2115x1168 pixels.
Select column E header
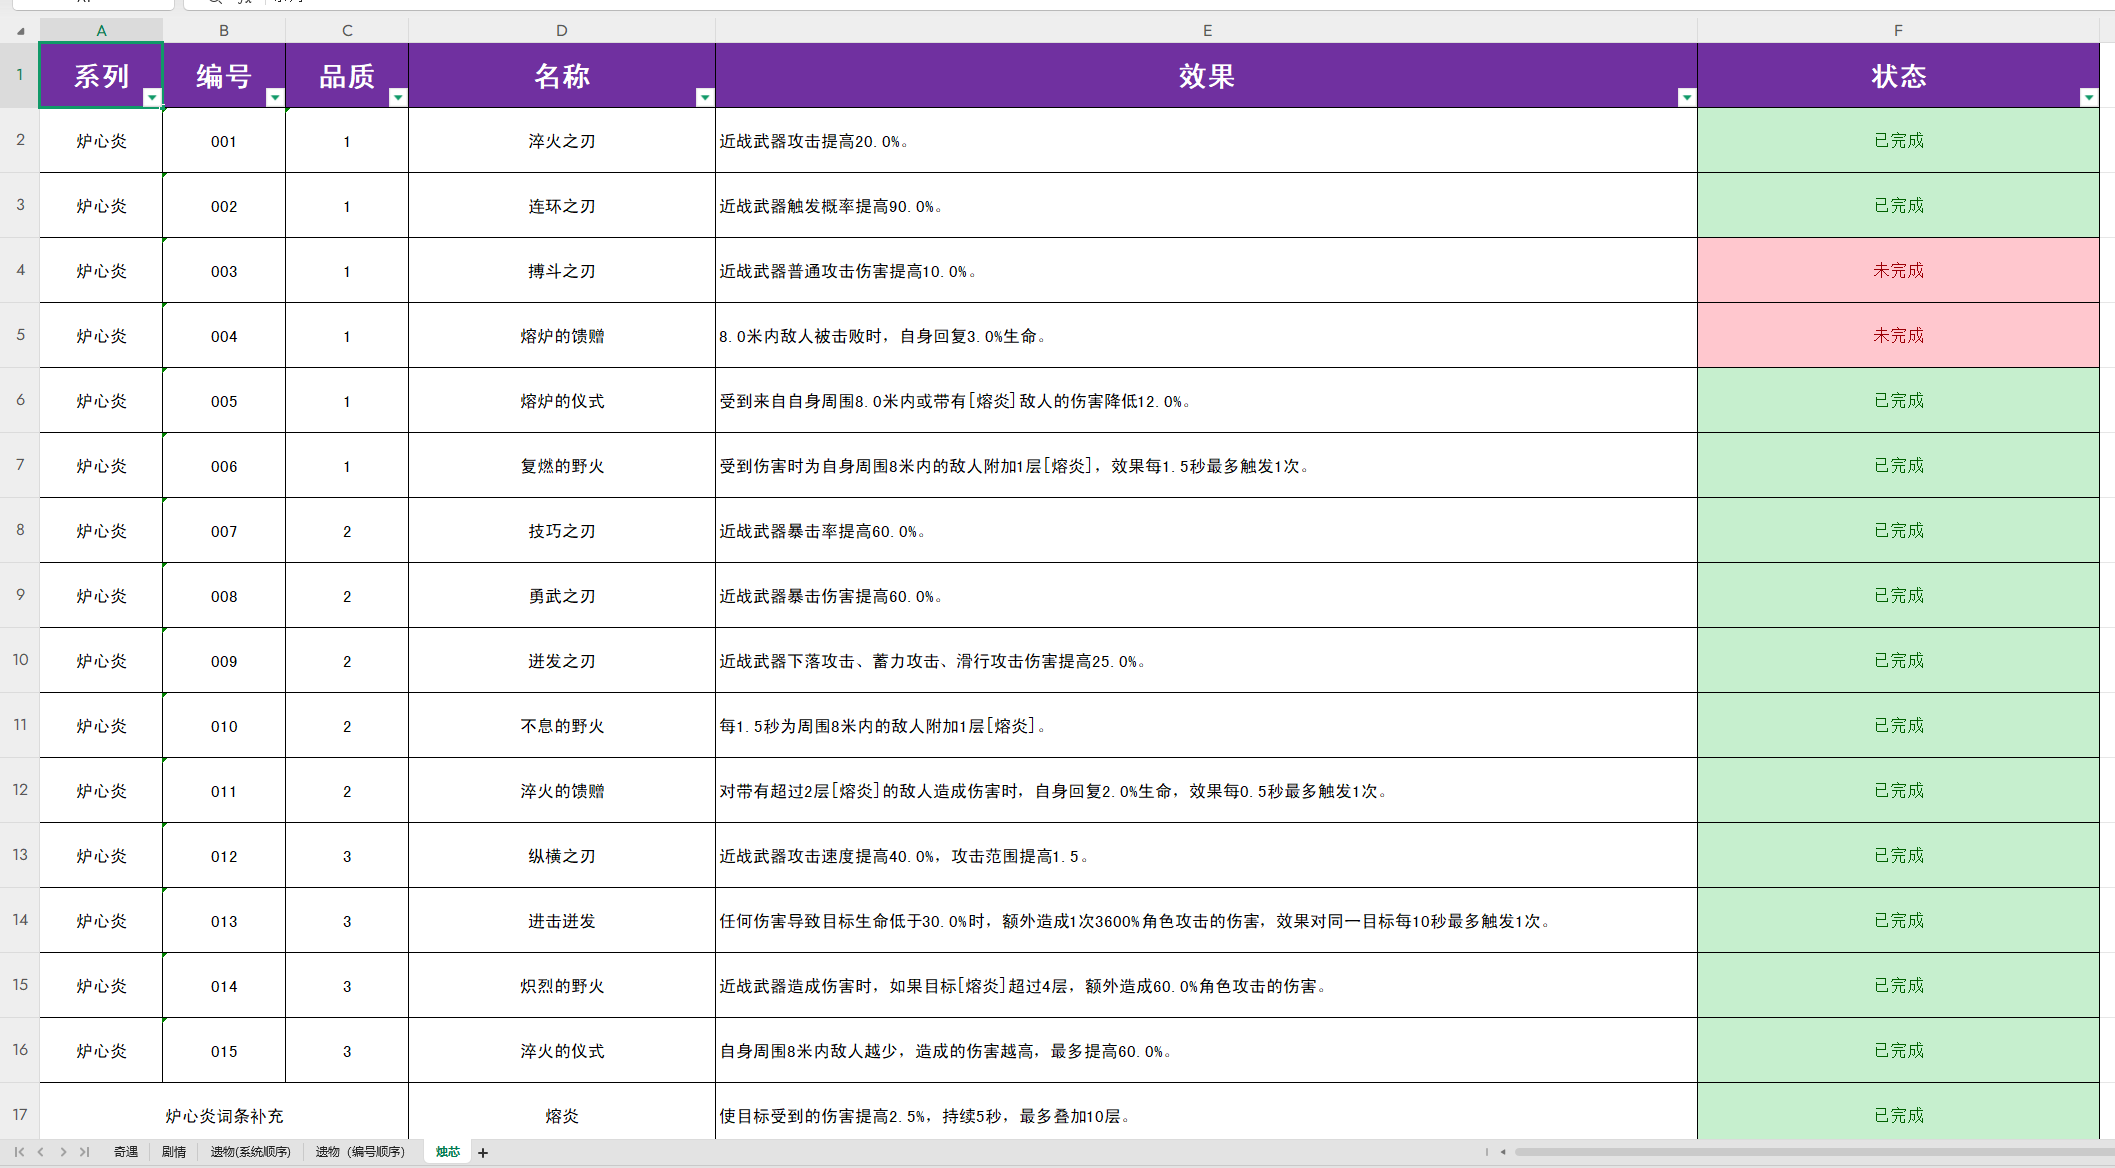pyautogui.click(x=1207, y=31)
